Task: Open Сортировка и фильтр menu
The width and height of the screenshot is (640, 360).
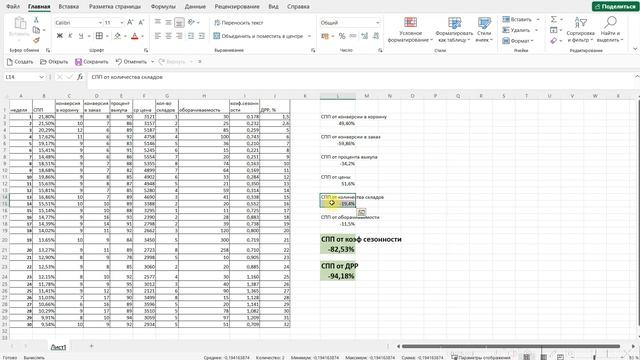Action: point(580,29)
